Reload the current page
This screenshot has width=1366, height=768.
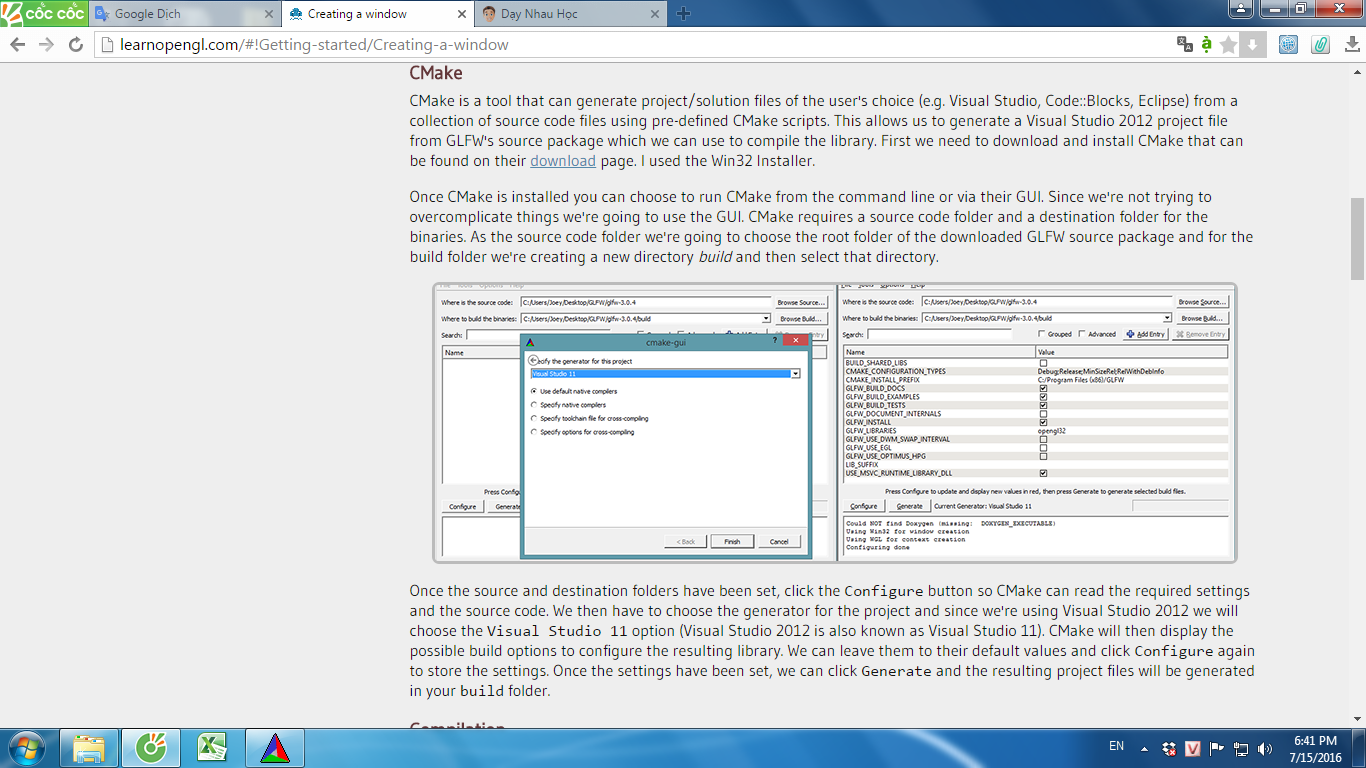click(75, 45)
